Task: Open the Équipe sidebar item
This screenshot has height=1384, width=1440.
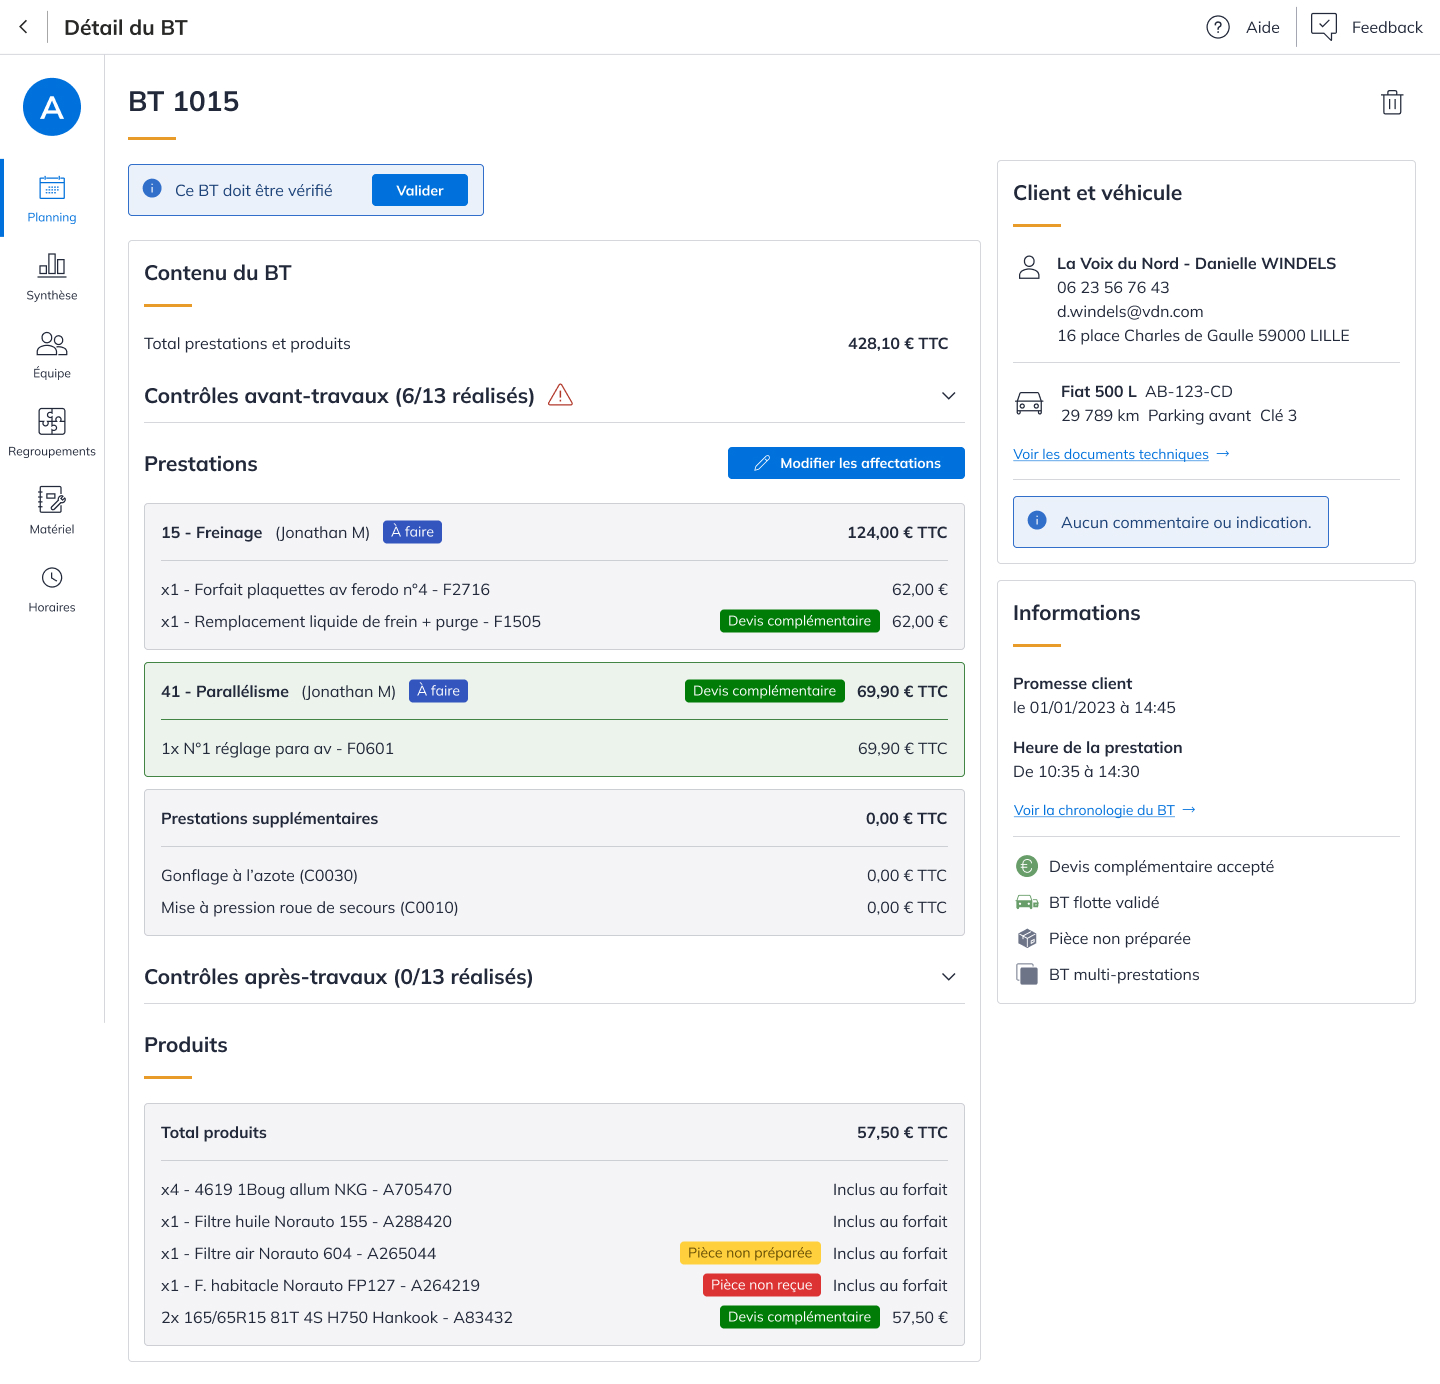Action: (x=52, y=354)
